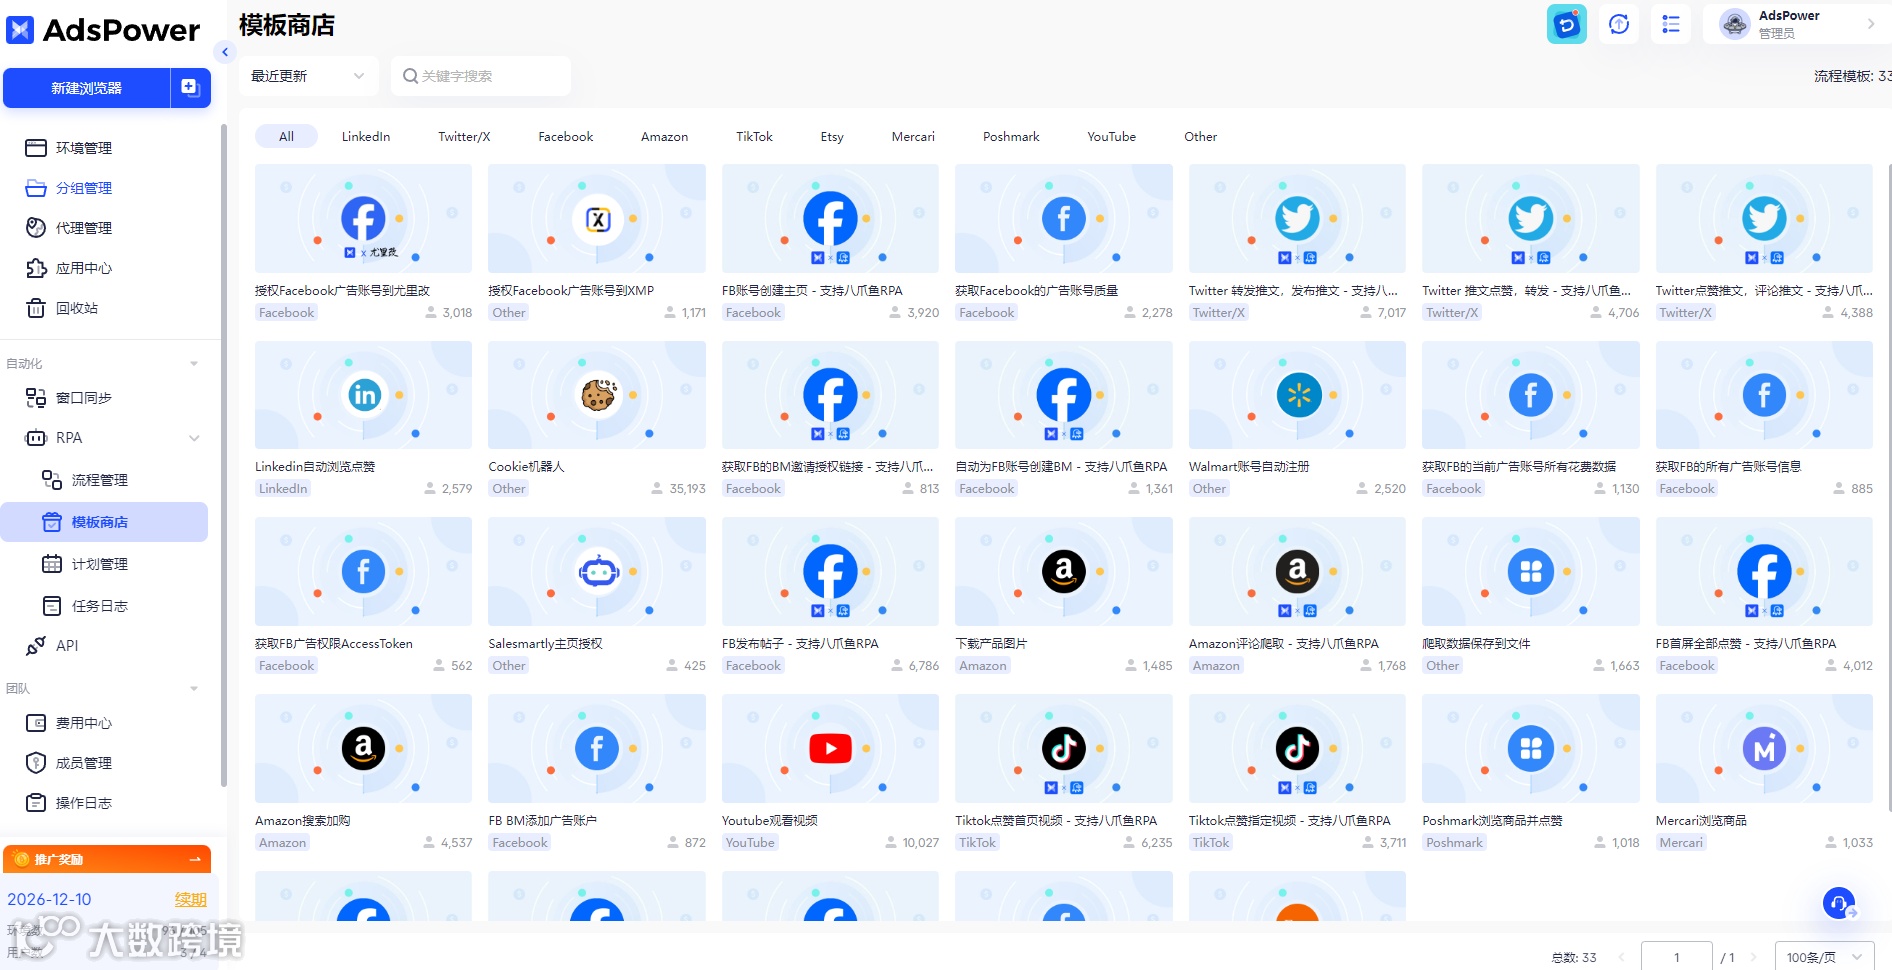Viewport: 1892px width, 970px height.
Task: Open 任务日志 in the sidebar
Action: coord(100,606)
